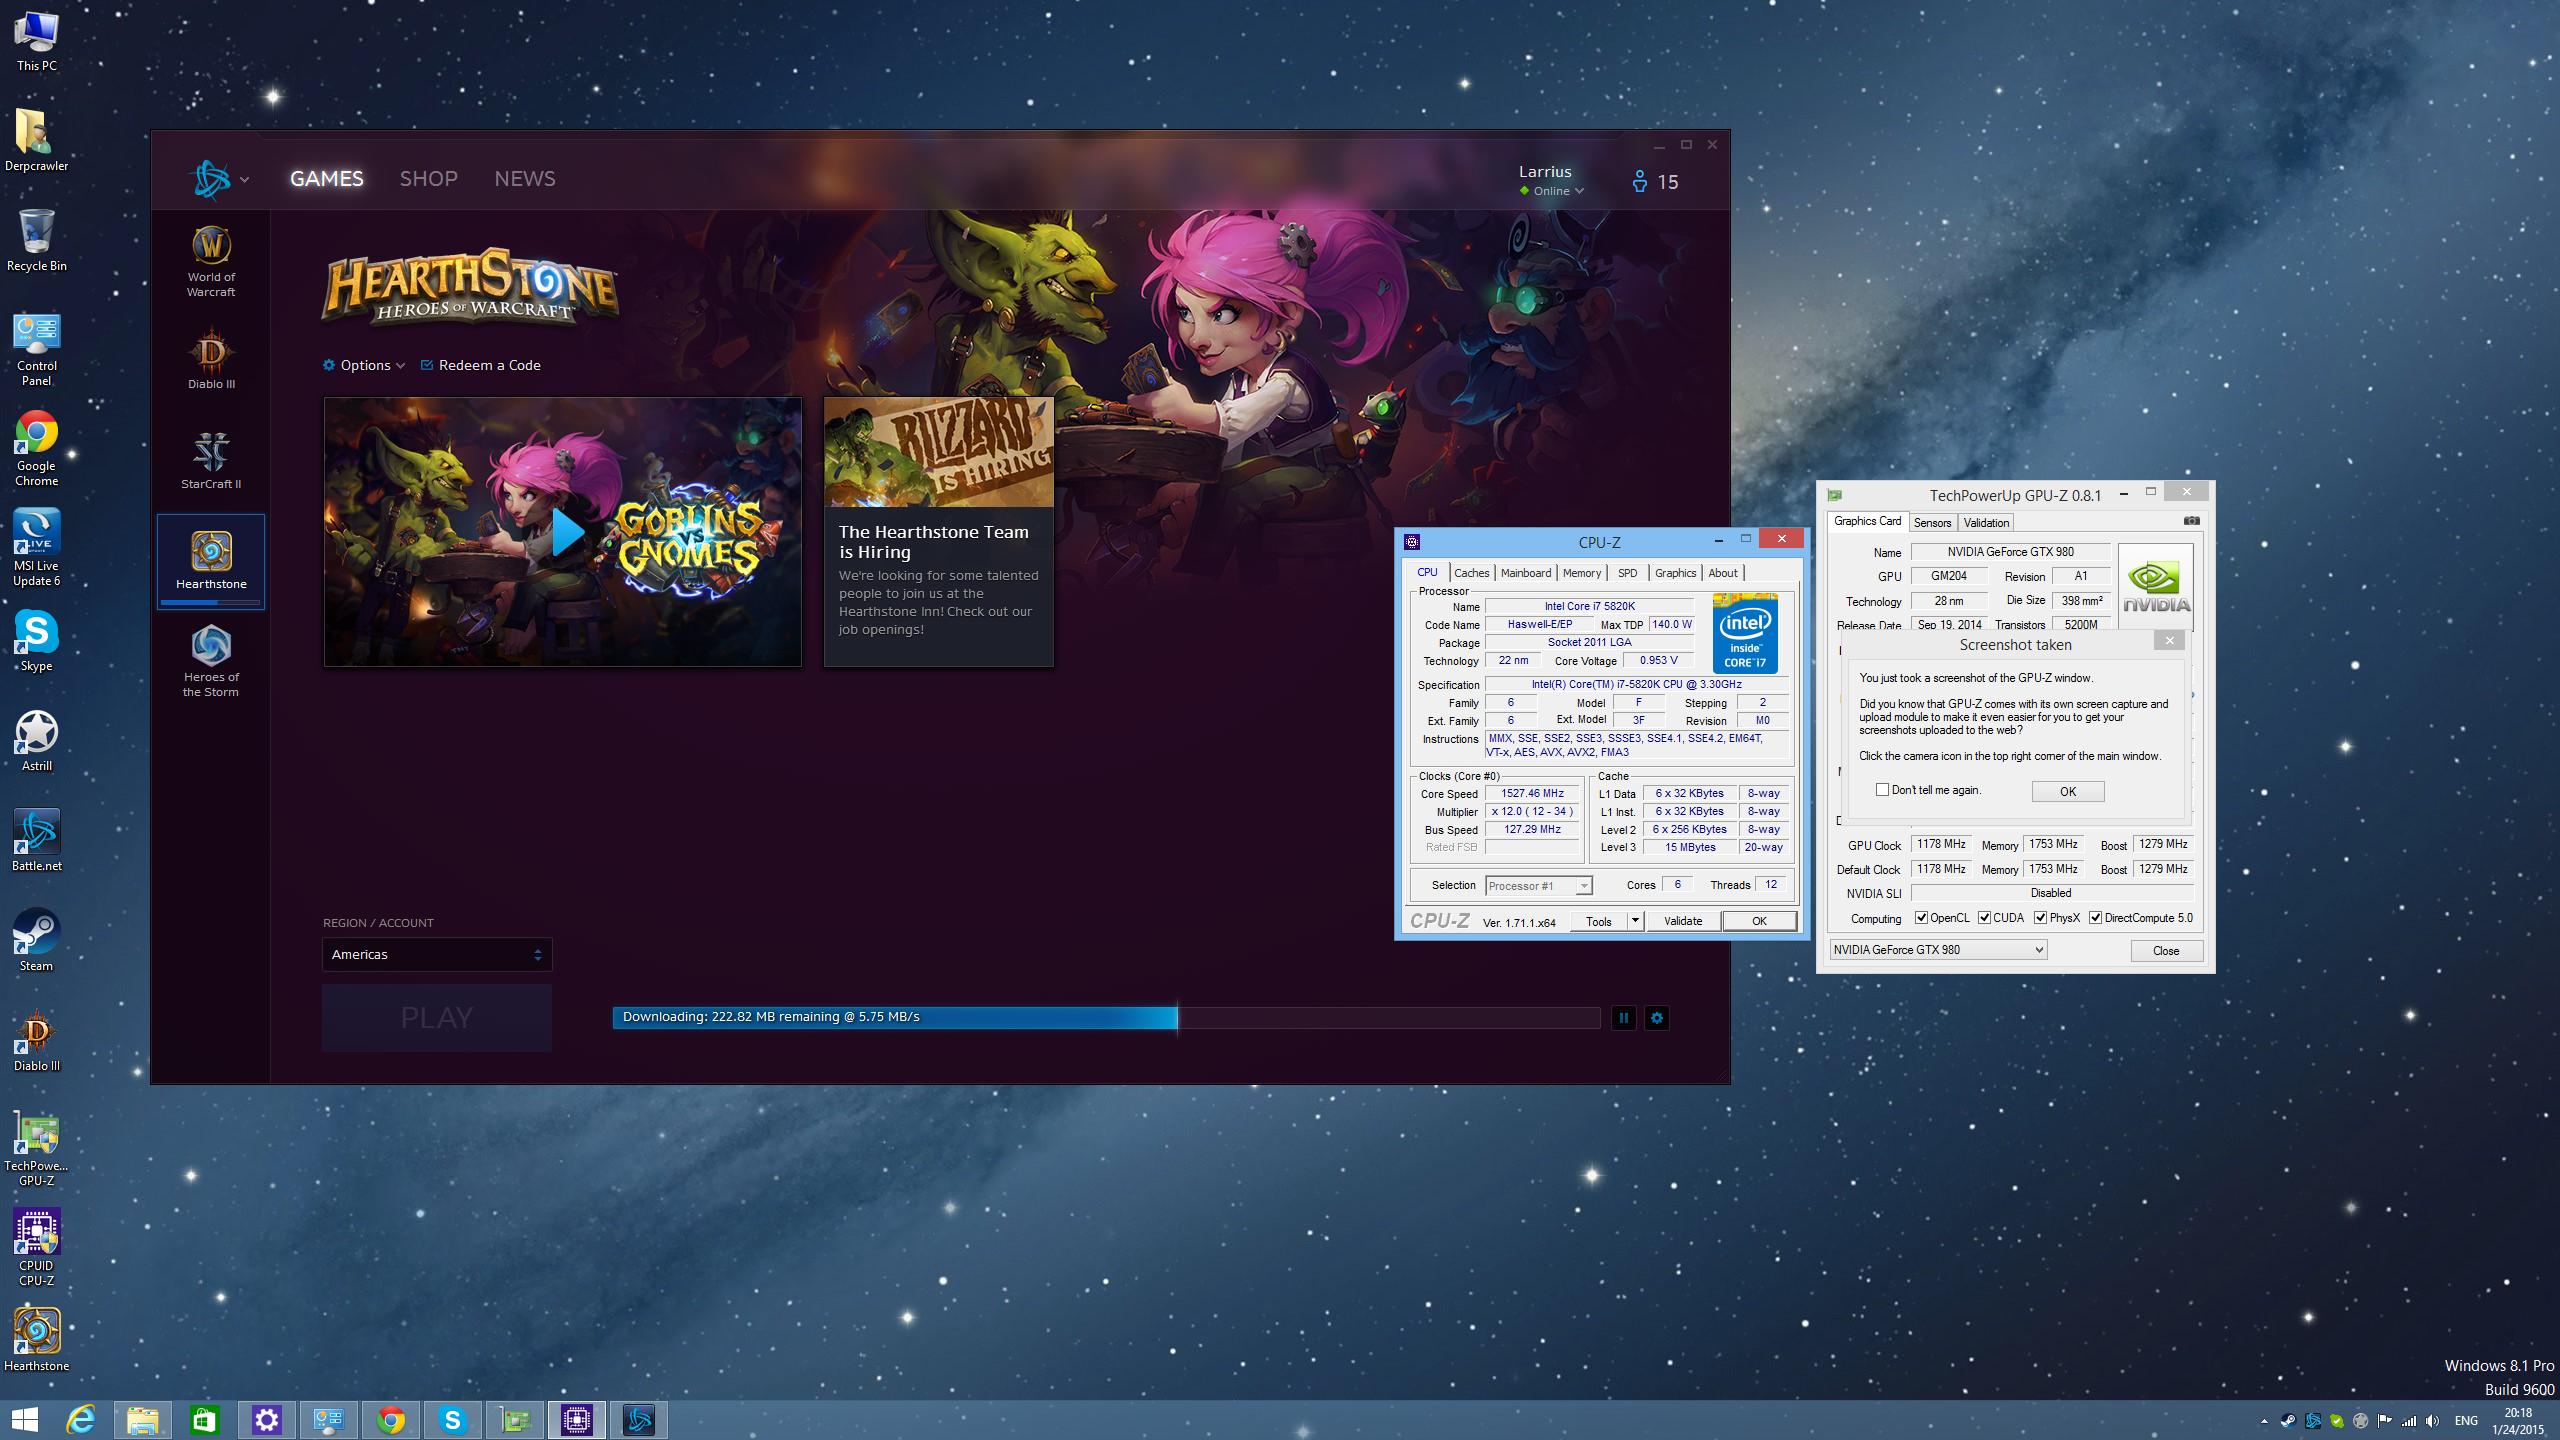Open File Explorer from the taskbar
The width and height of the screenshot is (2560, 1440).
(x=143, y=1420)
